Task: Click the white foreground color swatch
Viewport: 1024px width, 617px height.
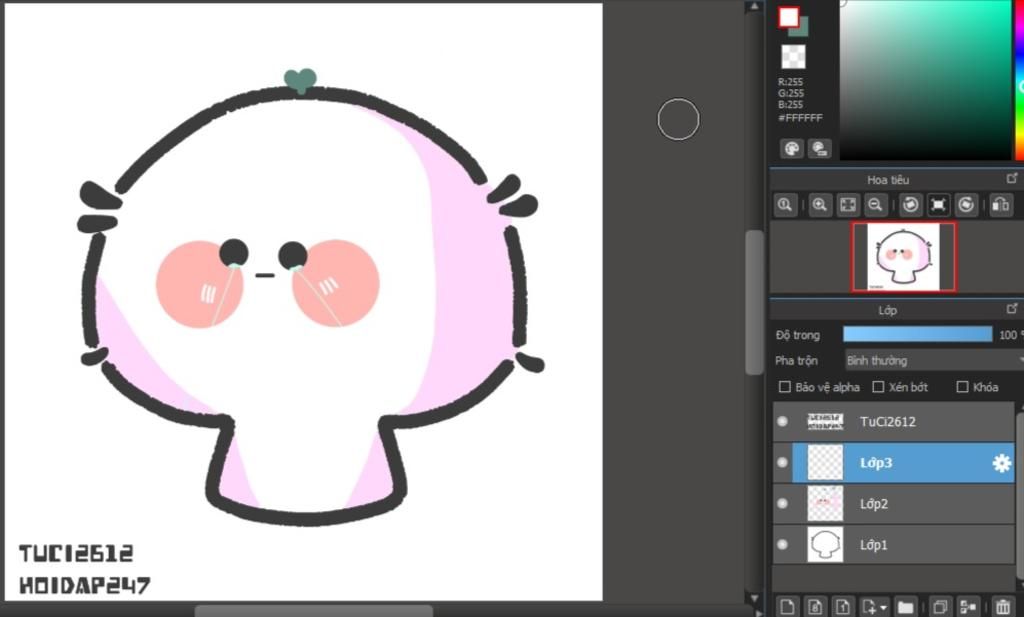Action: pyautogui.click(x=788, y=17)
